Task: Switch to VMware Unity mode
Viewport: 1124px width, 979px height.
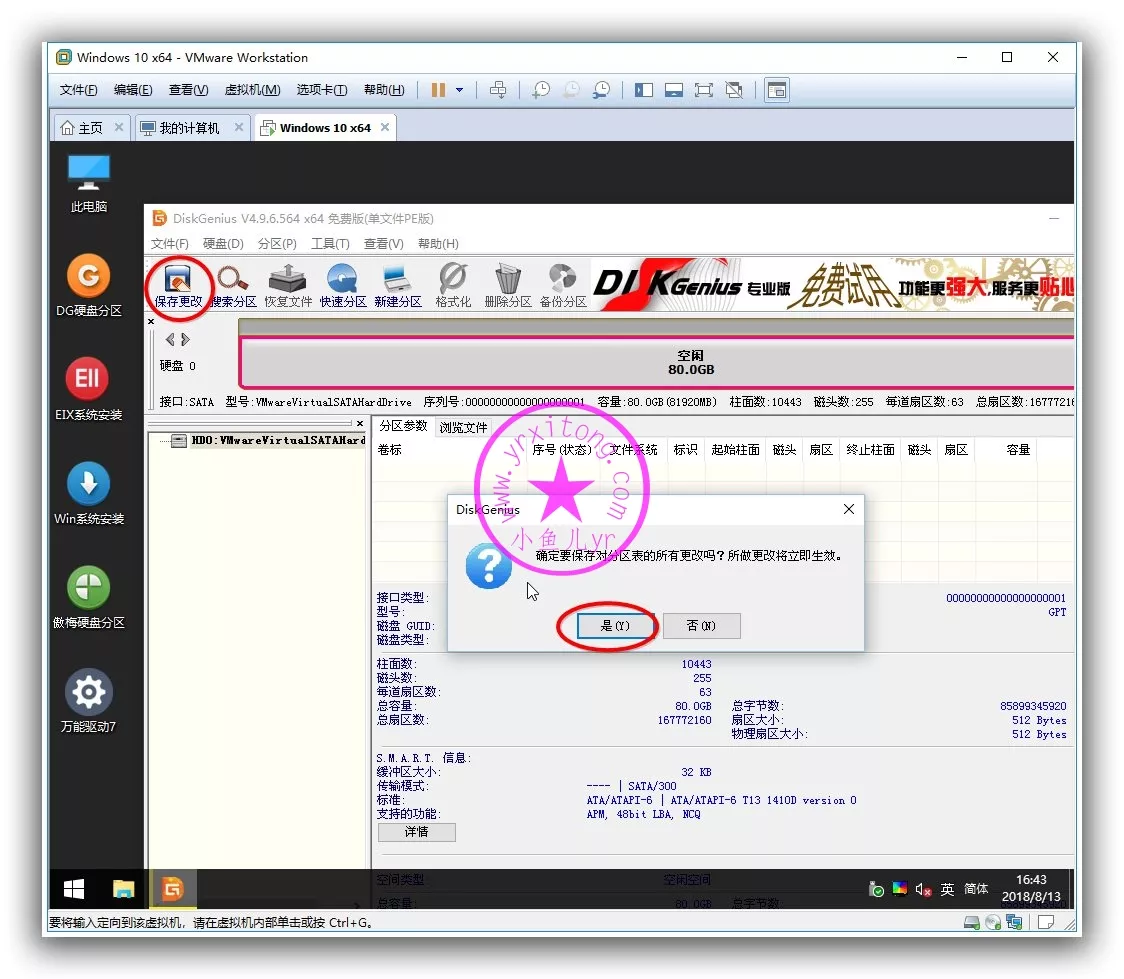Action: pos(734,90)
